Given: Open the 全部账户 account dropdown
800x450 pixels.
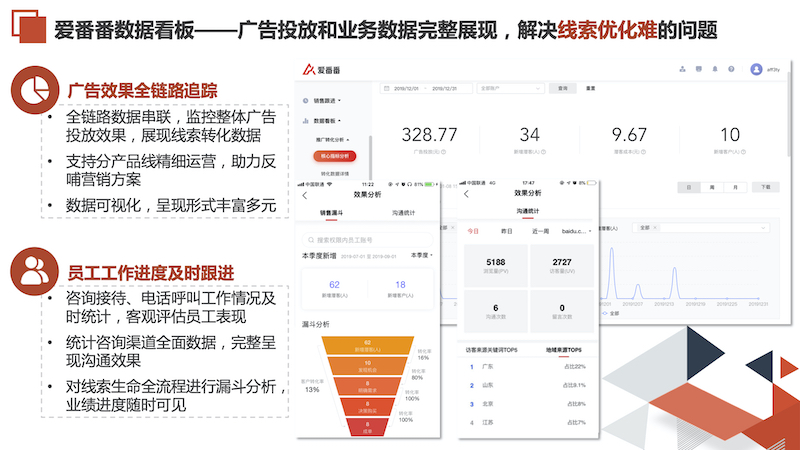Looking at the screenshot, I should pyautogui.click(x=510, y=88).
